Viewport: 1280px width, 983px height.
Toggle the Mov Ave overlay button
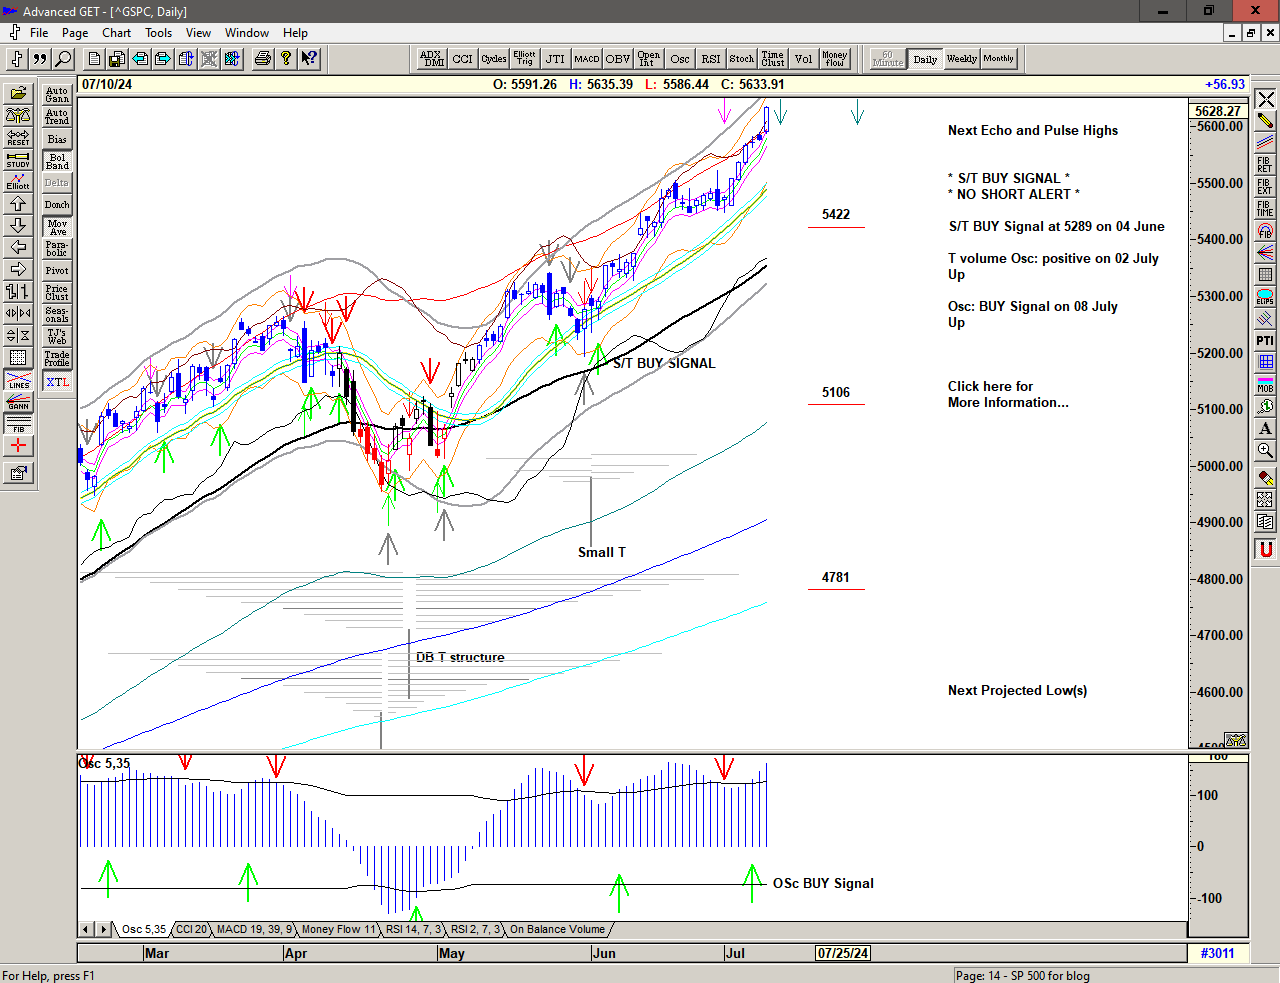(x=57, y=227)
